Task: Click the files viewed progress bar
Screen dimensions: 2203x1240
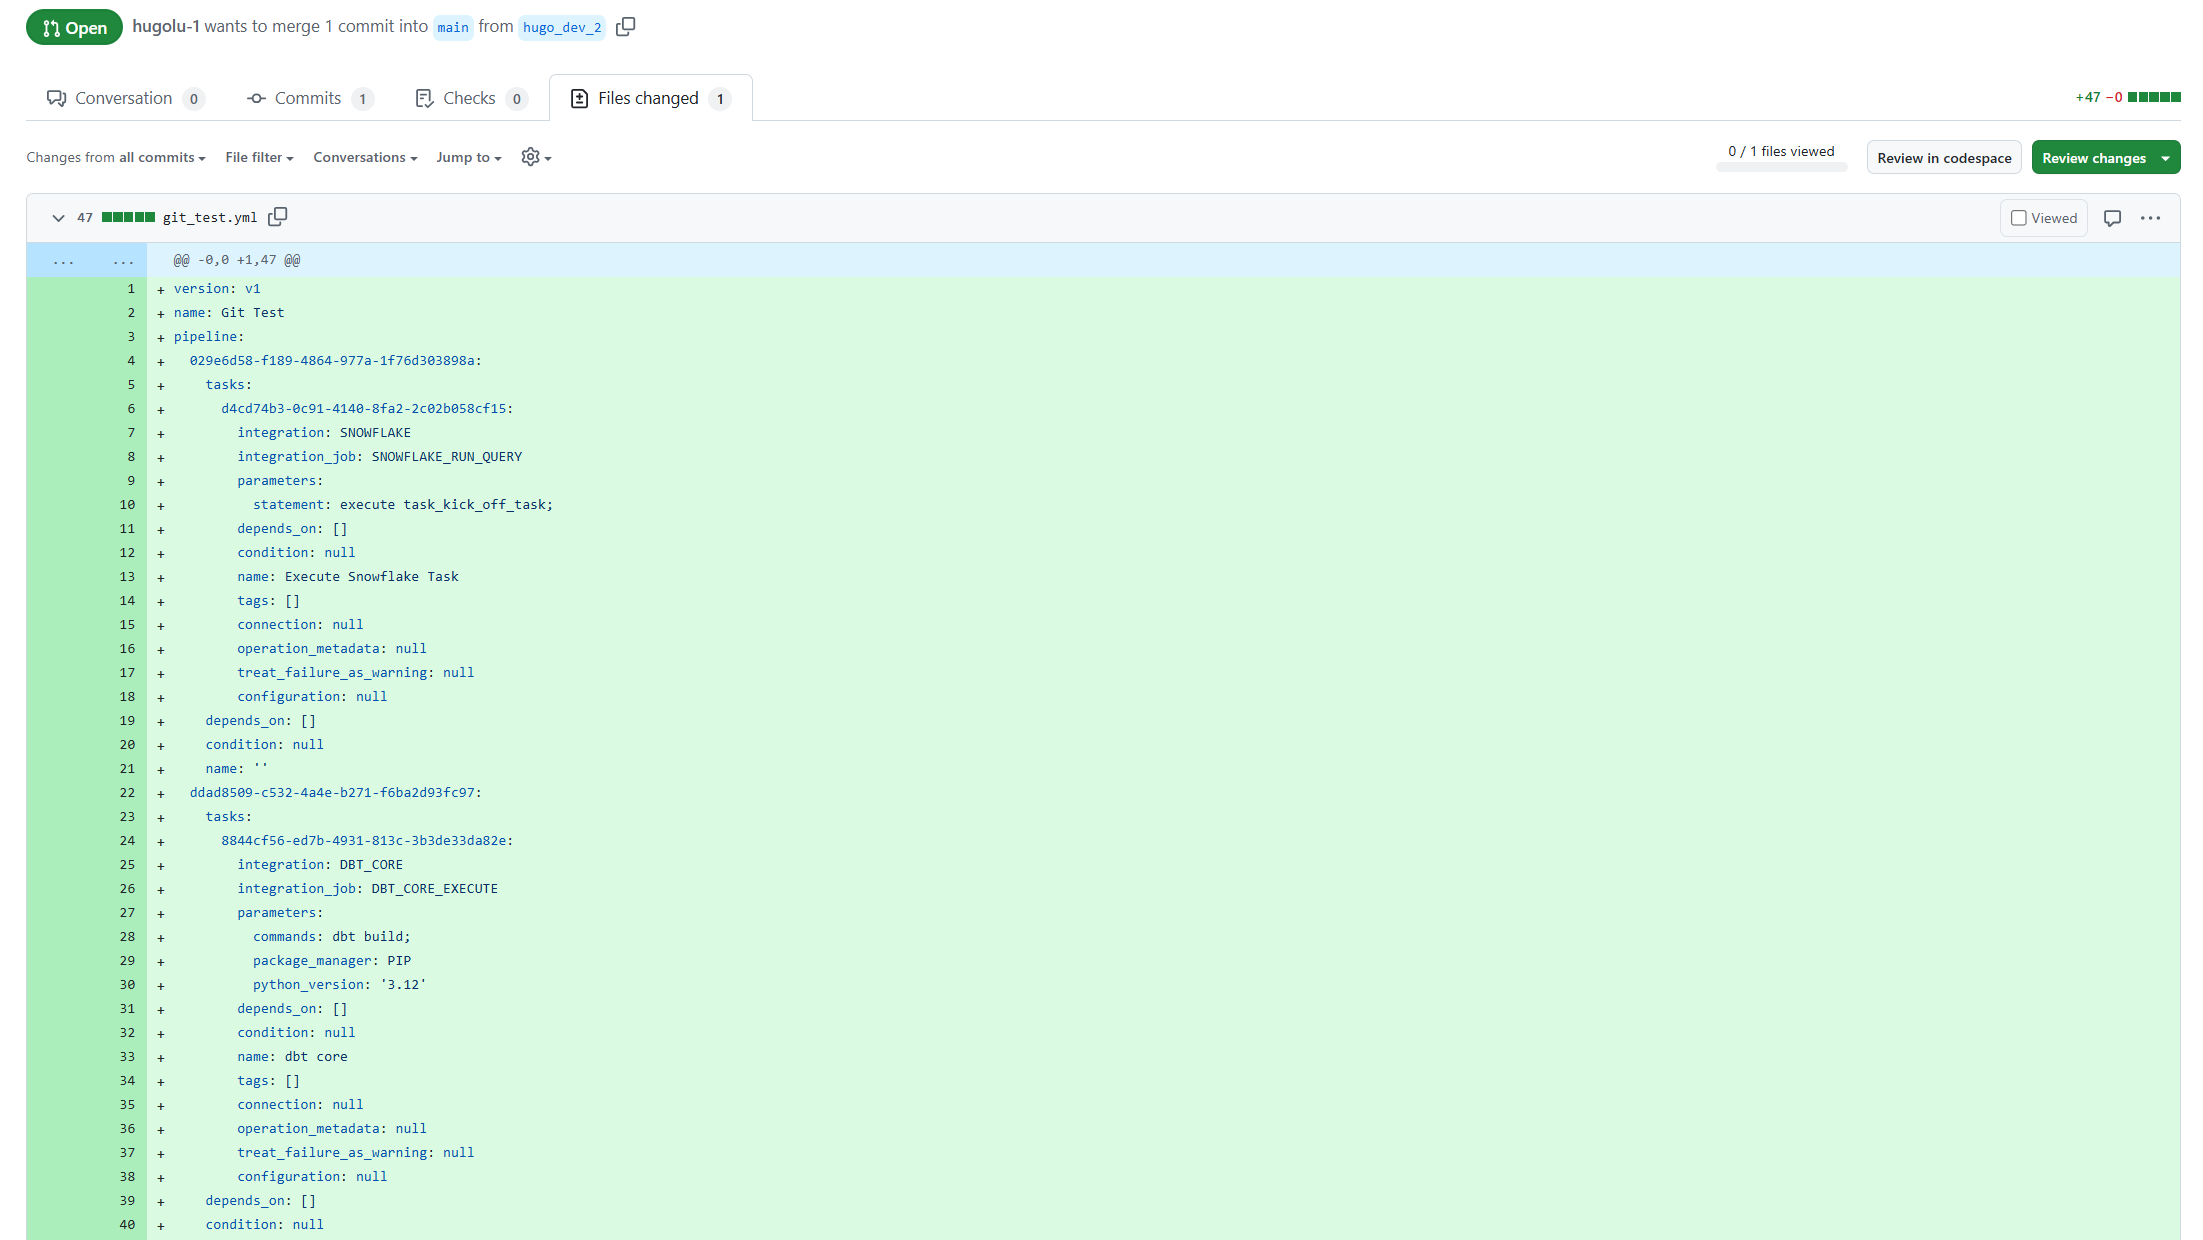Action: 1781,165
